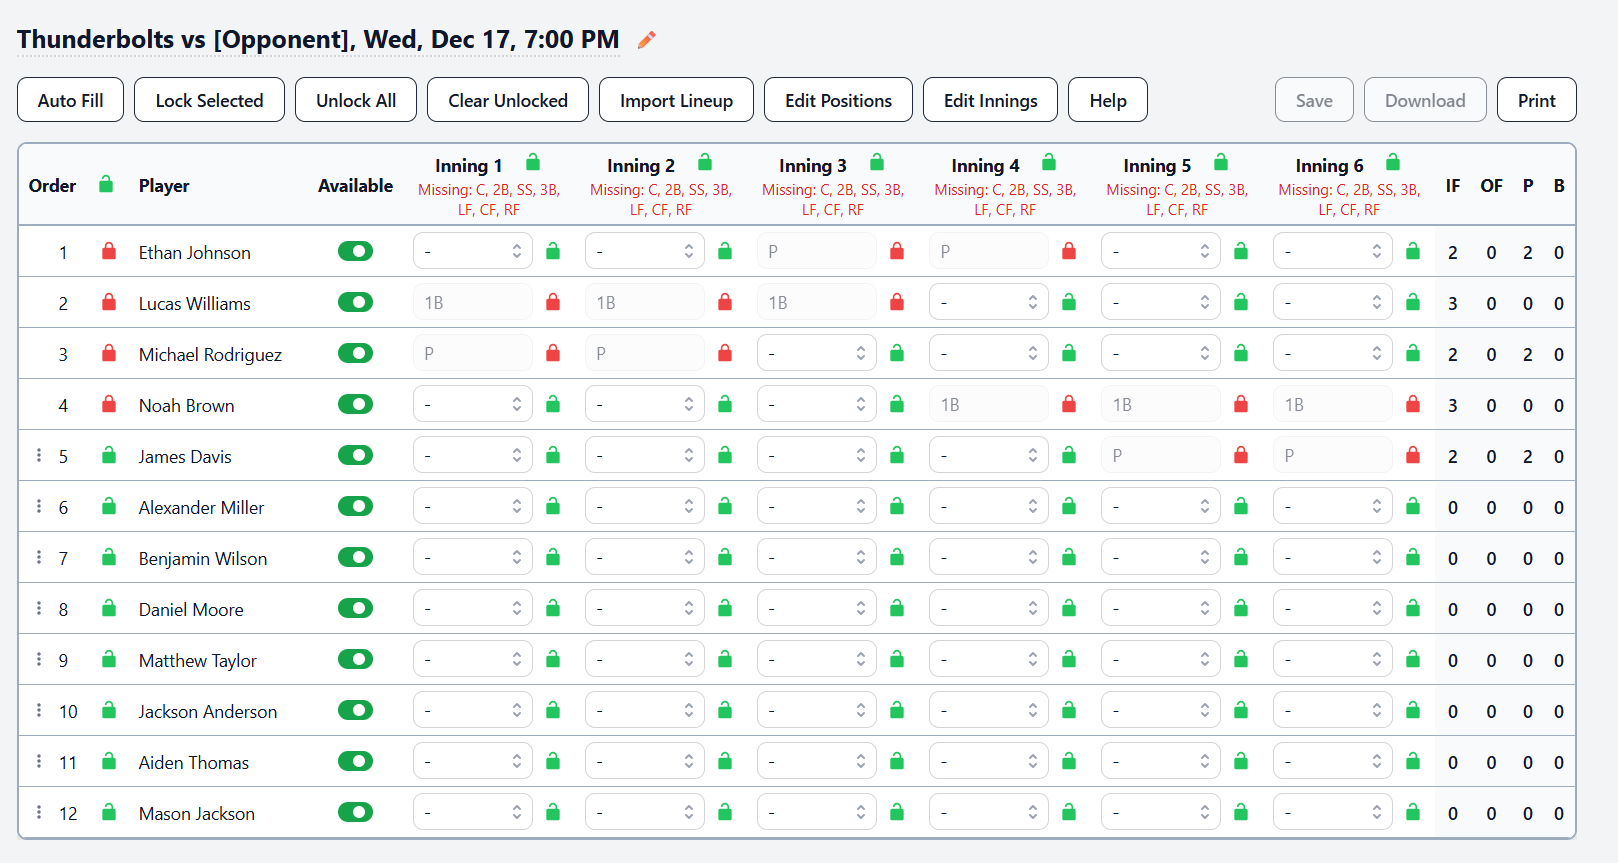Click the green lock in the Order column header
The height and width of the screenshot is (863, 1618).
(x=106, y=185)
